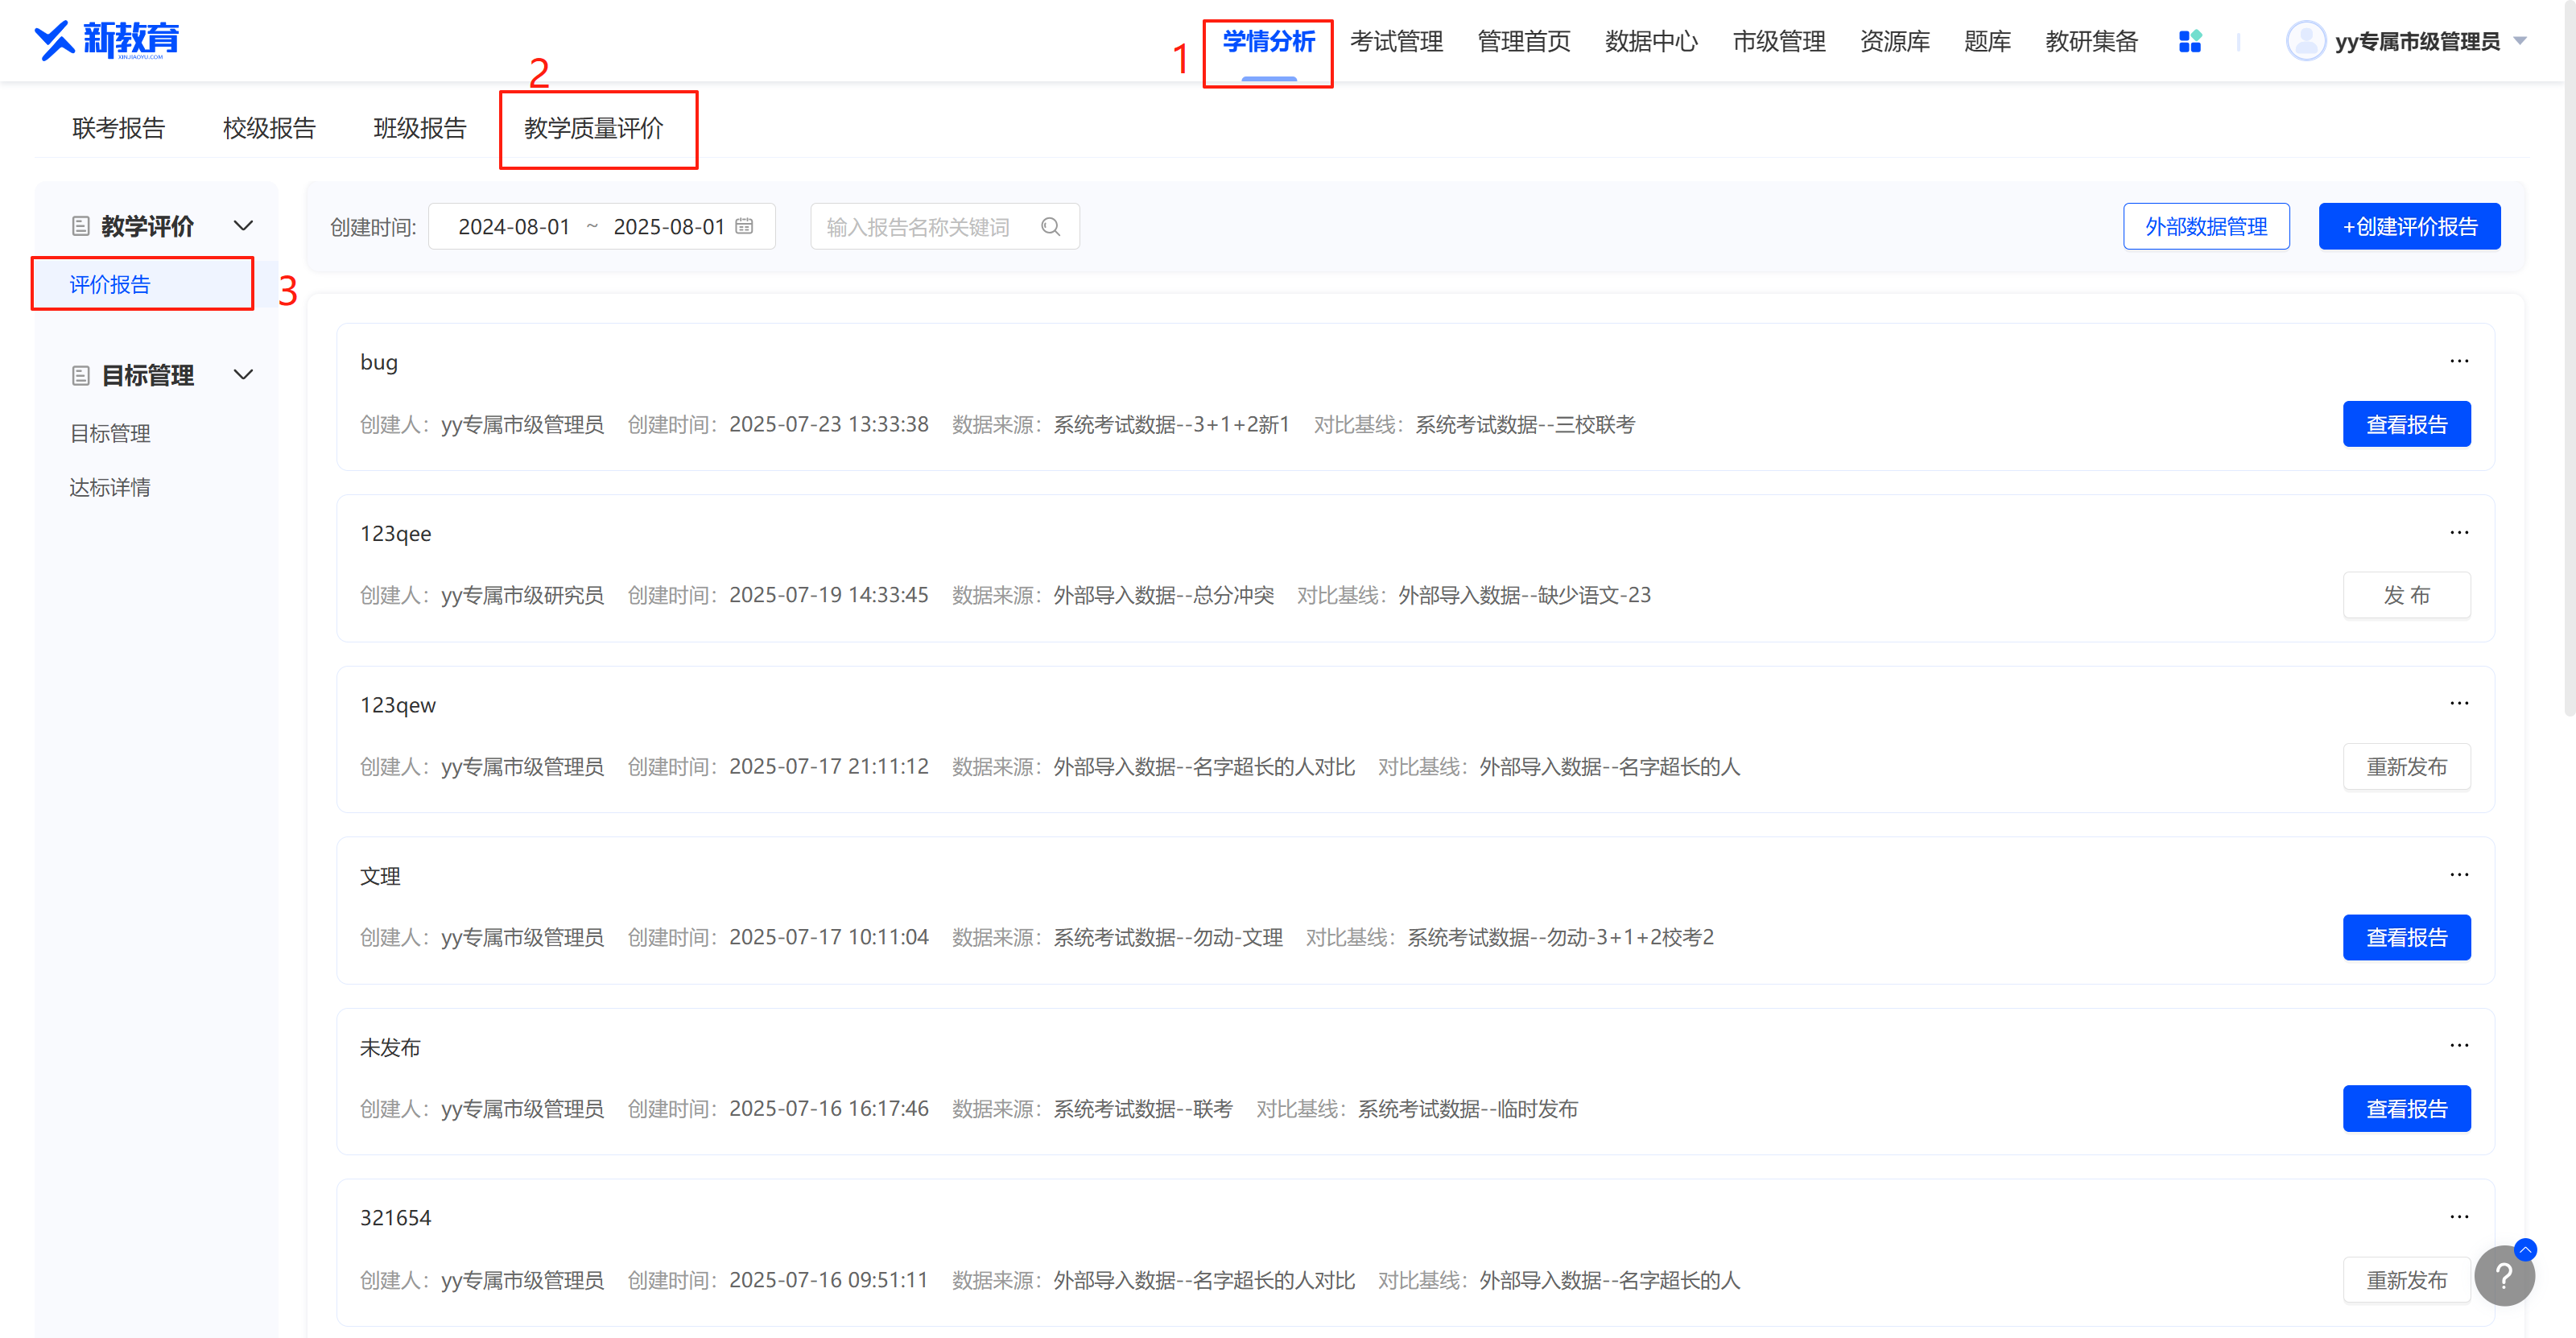Click the 新教育 logo icon

[x=56, y=40]
